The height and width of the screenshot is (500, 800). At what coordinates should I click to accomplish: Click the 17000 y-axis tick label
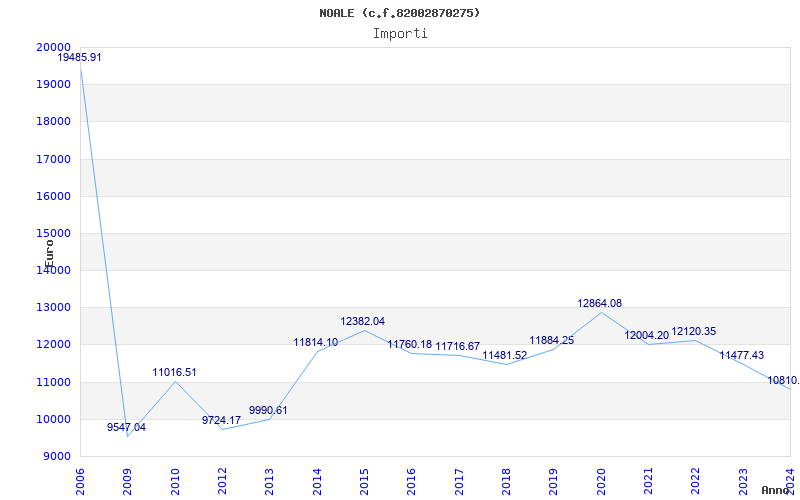[54, 159]
